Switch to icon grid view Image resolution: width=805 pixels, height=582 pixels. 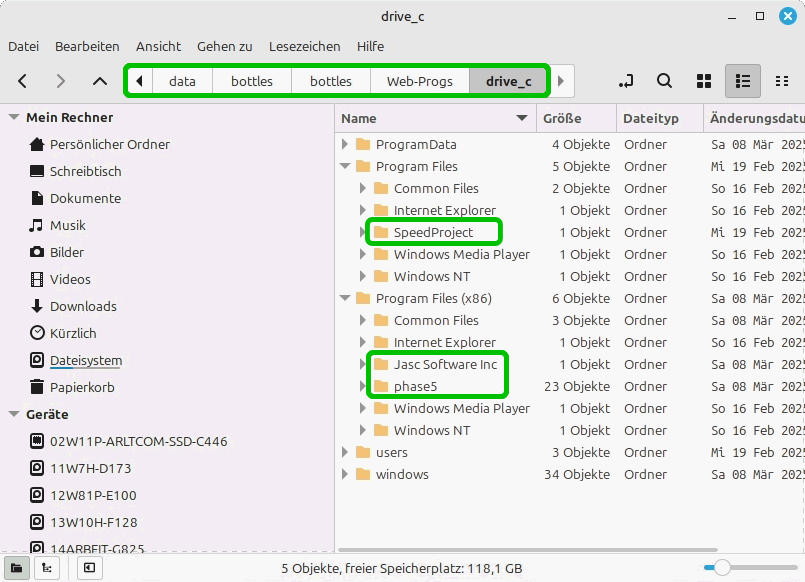click(704, 81)
